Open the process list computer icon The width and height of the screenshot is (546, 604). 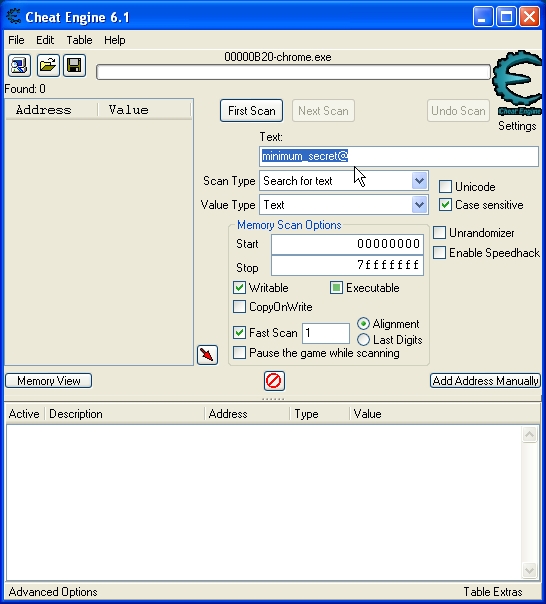coord(19,65)
